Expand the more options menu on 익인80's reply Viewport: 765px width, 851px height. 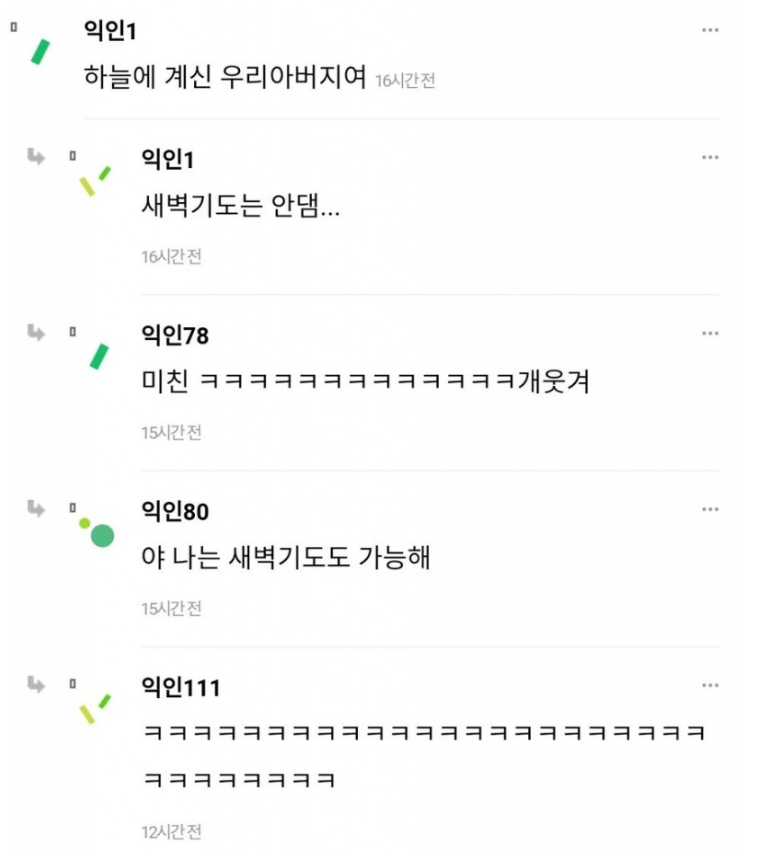[x=710, y=509]
